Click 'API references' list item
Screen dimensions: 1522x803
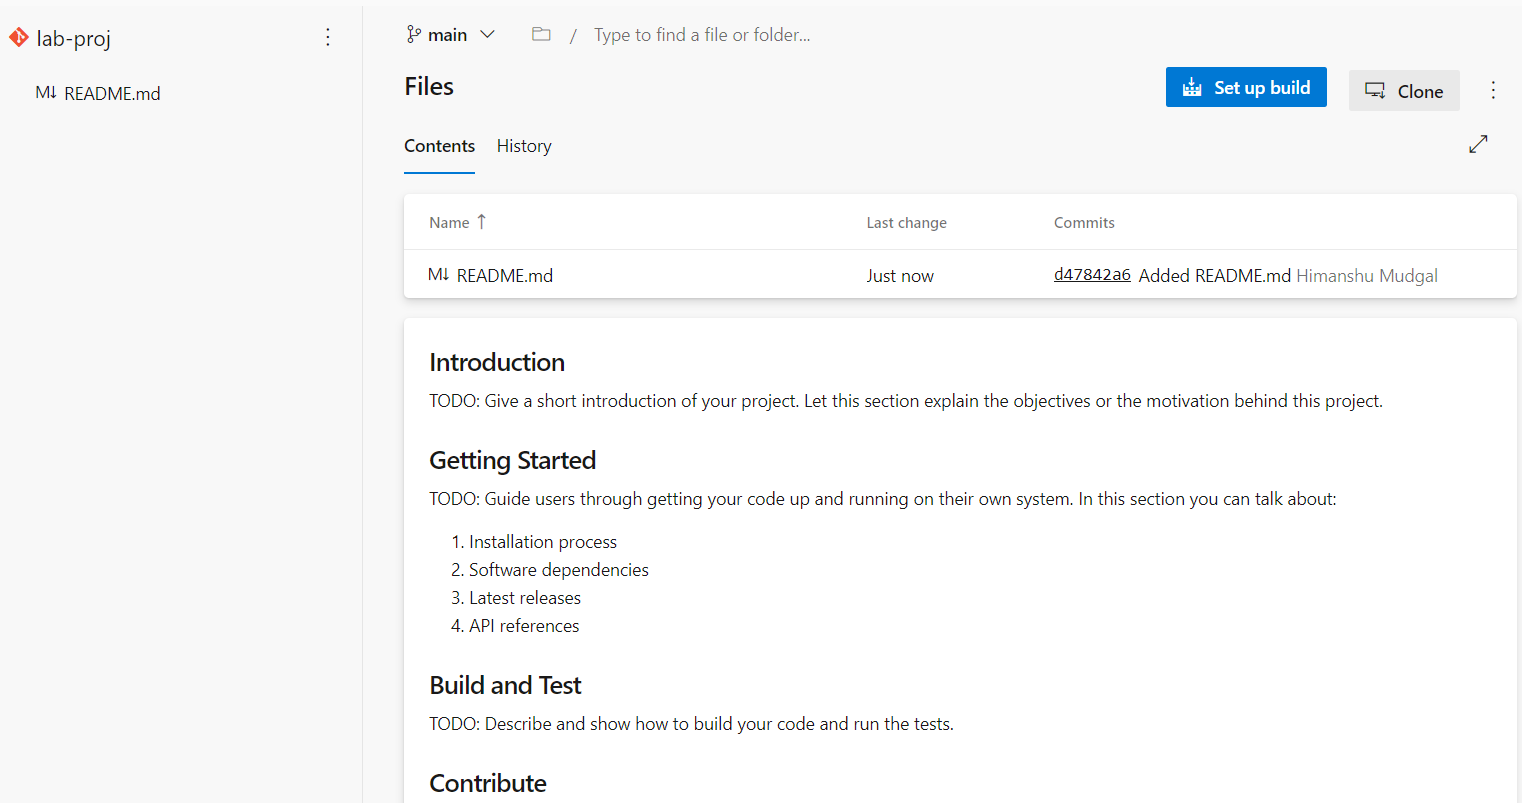pos(524,626)
